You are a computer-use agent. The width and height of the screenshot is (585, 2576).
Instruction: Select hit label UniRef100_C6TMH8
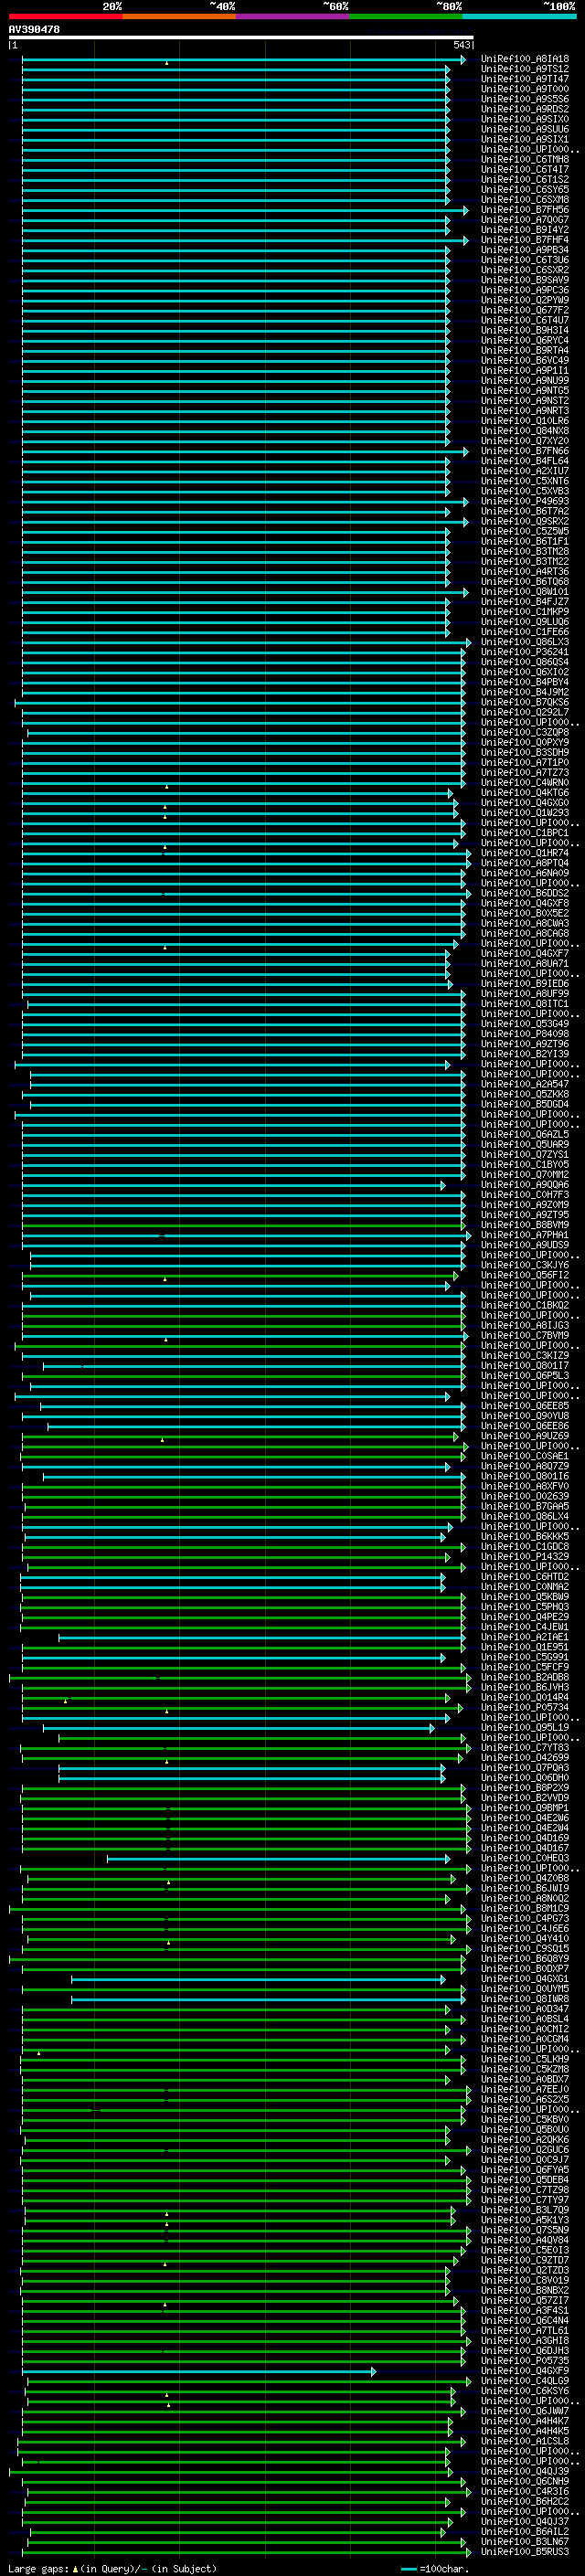tap(524, 160)
